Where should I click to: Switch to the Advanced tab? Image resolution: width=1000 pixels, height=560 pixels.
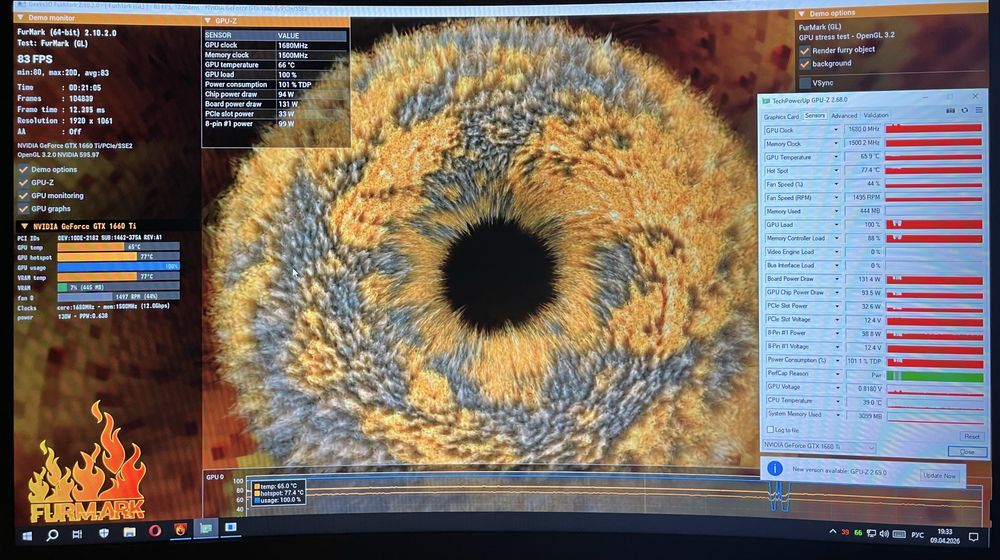[844, 115]
